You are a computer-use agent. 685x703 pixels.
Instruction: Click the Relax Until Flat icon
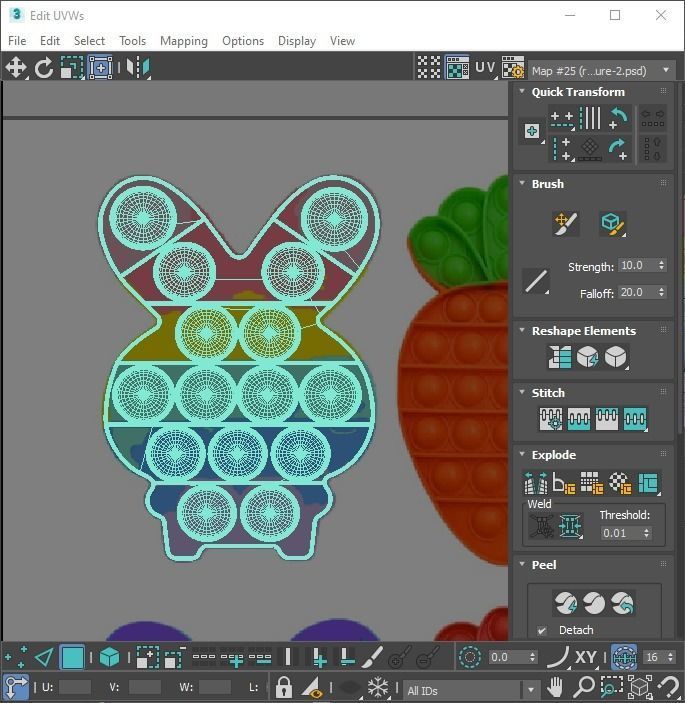point(587,357)
